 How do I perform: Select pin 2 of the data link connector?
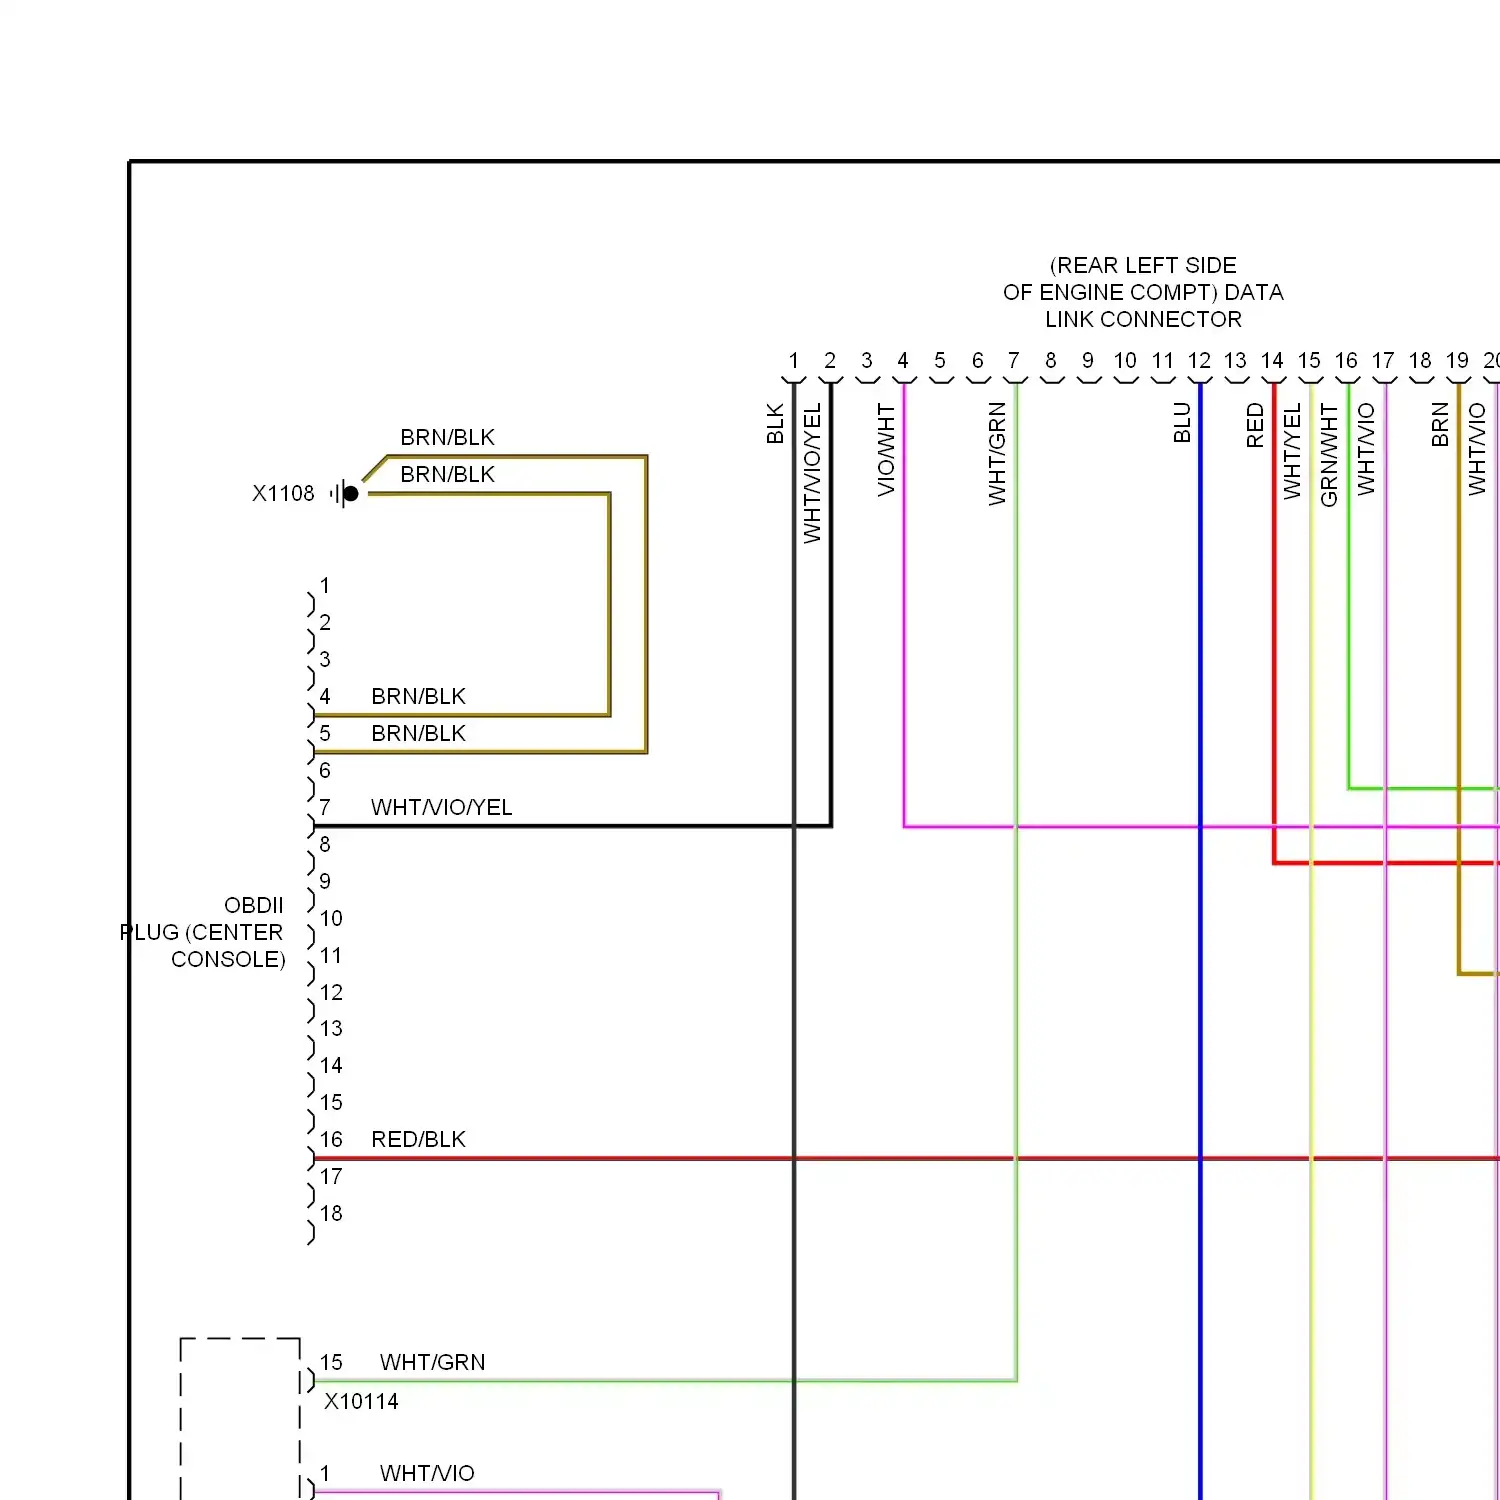(x=830, y=360)
